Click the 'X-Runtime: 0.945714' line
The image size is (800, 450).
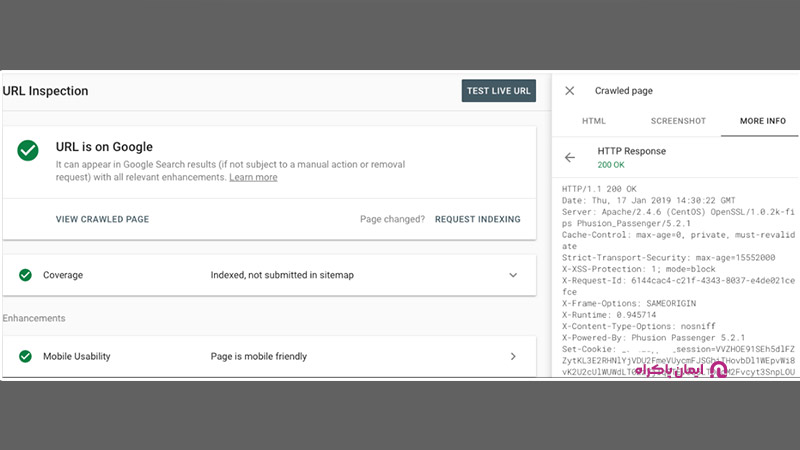point(609,315)
